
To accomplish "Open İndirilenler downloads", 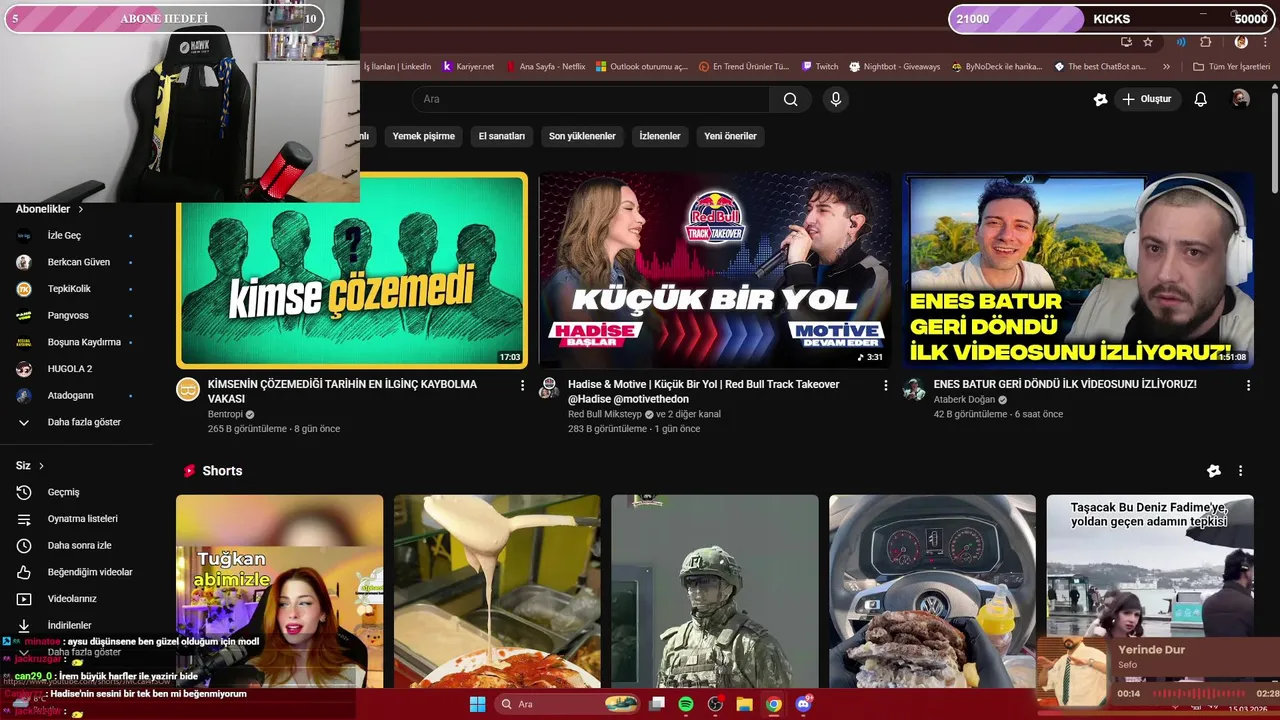I will 76,625.
